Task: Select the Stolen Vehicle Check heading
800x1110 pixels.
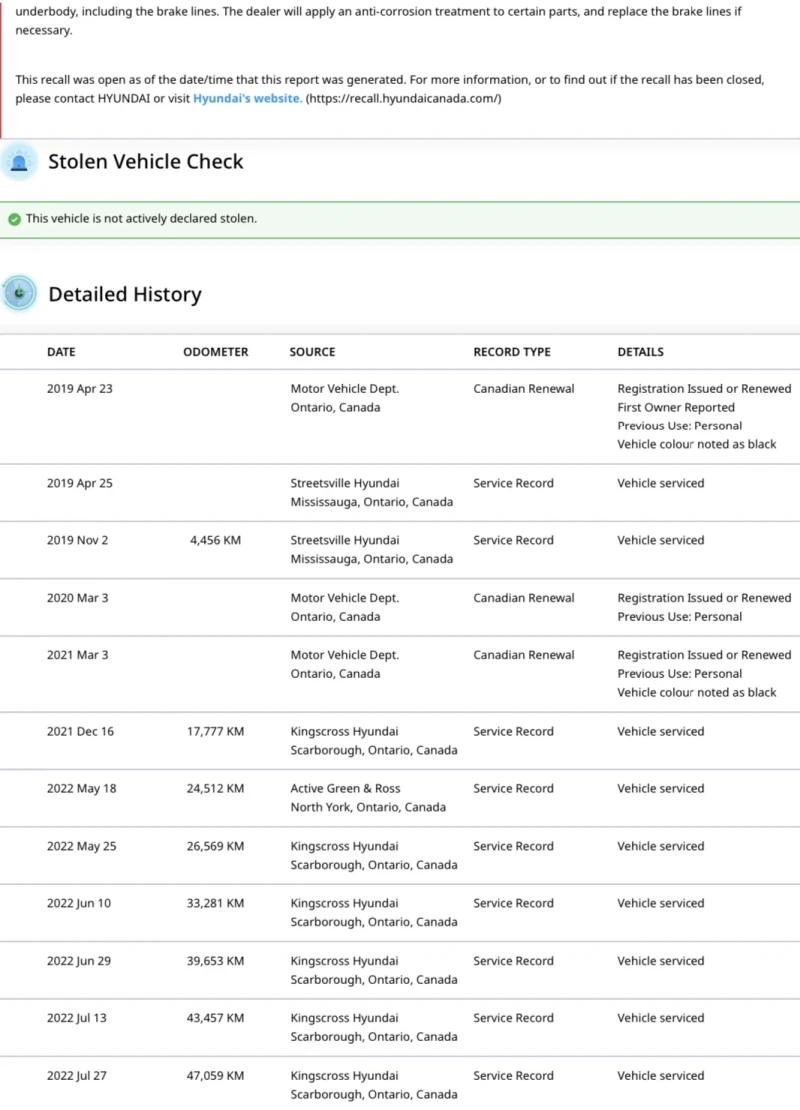Action: 146,162
